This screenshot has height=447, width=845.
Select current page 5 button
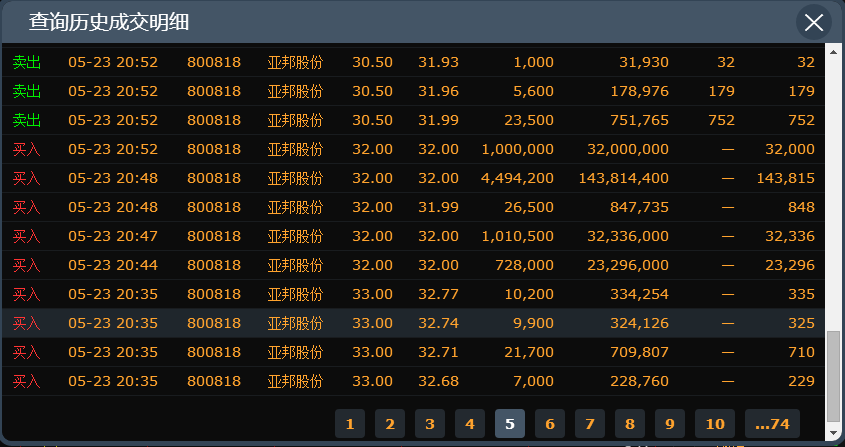pyautogui.click(x=510, y=424)
